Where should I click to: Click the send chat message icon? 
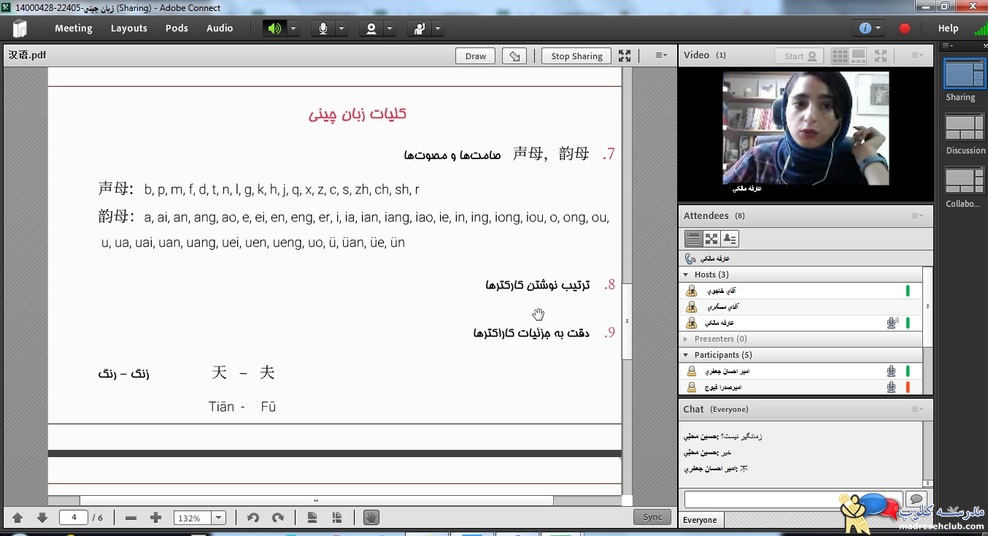tap(916, 499)
